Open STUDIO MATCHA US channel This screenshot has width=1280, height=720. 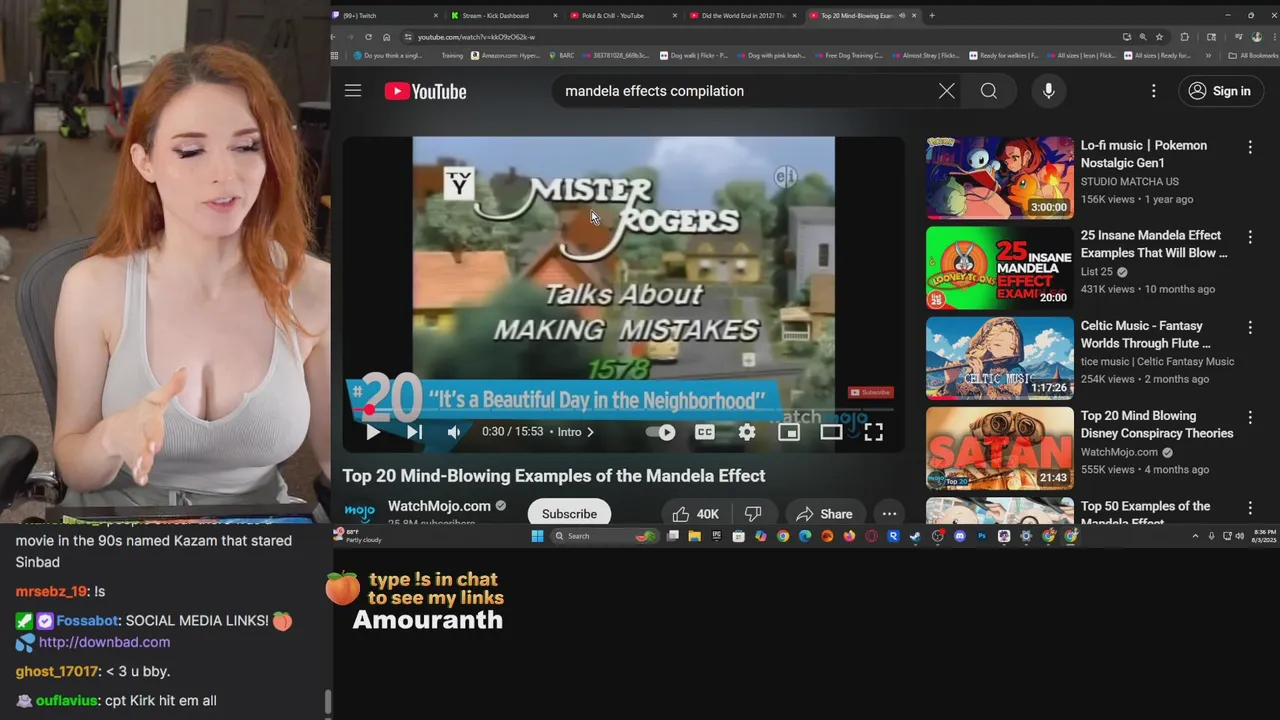coord(1130,181)
